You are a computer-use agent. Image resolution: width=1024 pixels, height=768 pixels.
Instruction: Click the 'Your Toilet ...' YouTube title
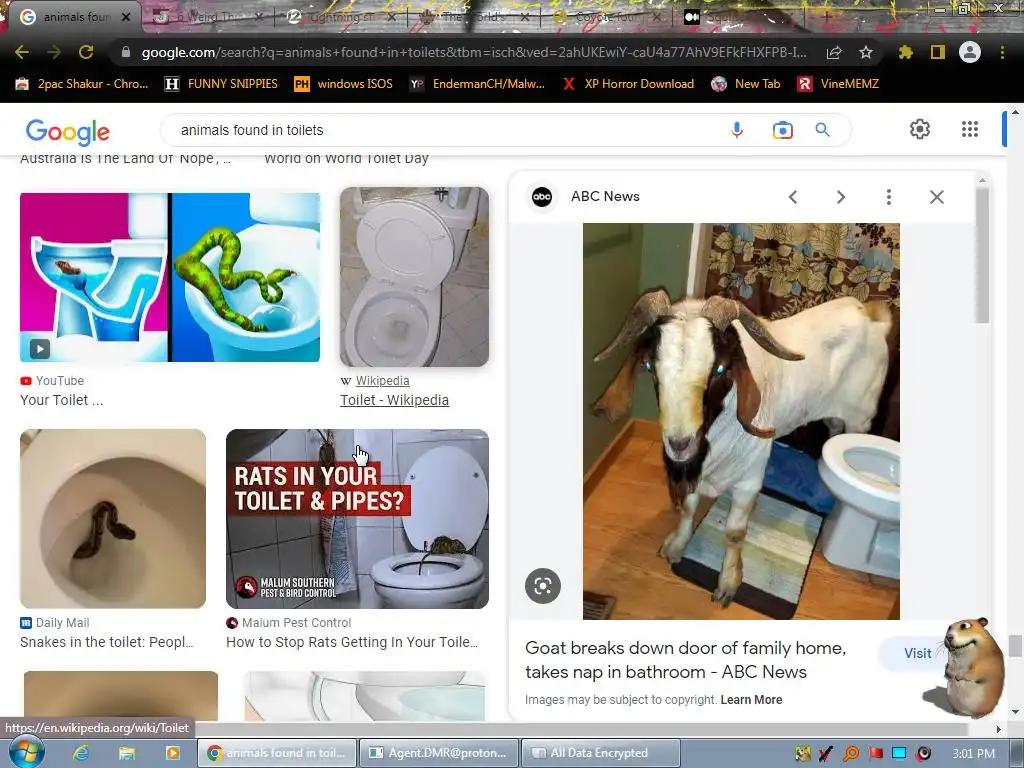pos(61,400)
